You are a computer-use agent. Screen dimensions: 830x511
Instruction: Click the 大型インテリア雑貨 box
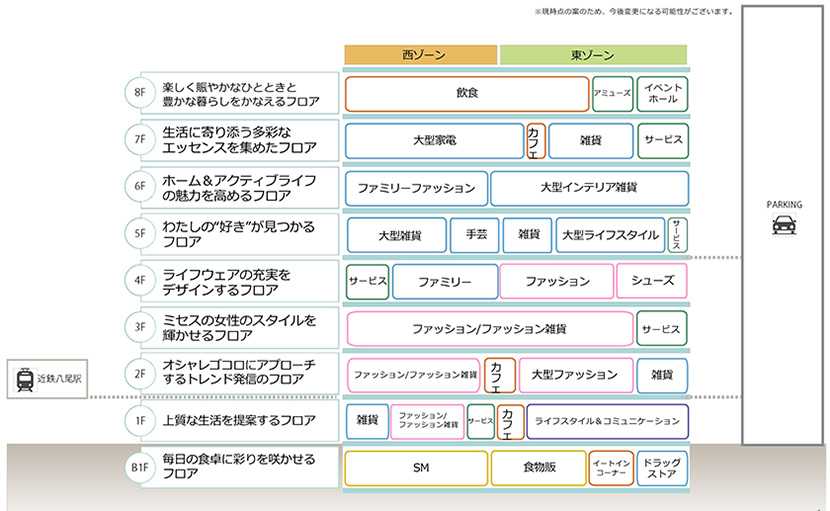click(589, 188)
